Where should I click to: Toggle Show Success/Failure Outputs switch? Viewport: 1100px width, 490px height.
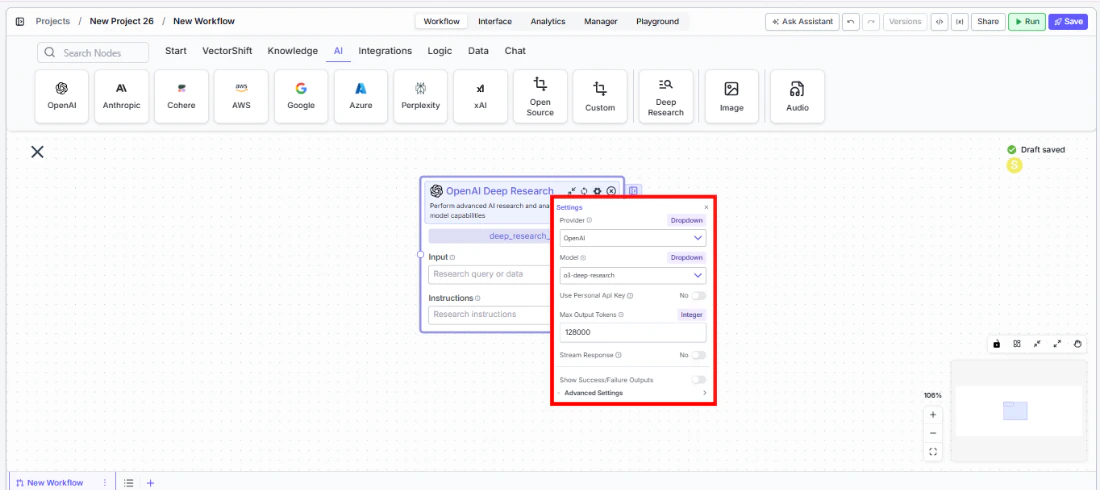[698, 380]
